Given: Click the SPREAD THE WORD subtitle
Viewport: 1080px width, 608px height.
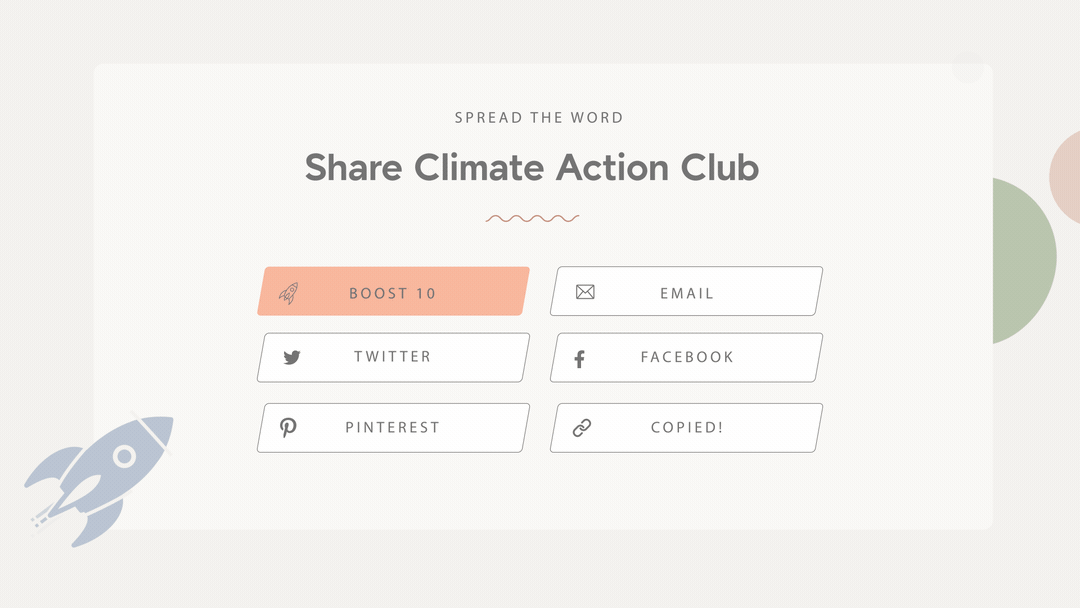Looking at the screenshot, I should 539,118.
